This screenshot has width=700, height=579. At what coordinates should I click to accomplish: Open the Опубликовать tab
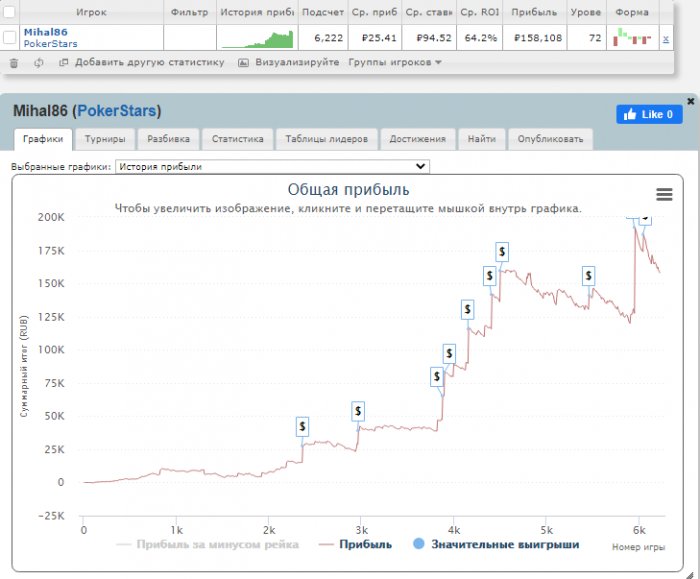click(x=550, y=139)
